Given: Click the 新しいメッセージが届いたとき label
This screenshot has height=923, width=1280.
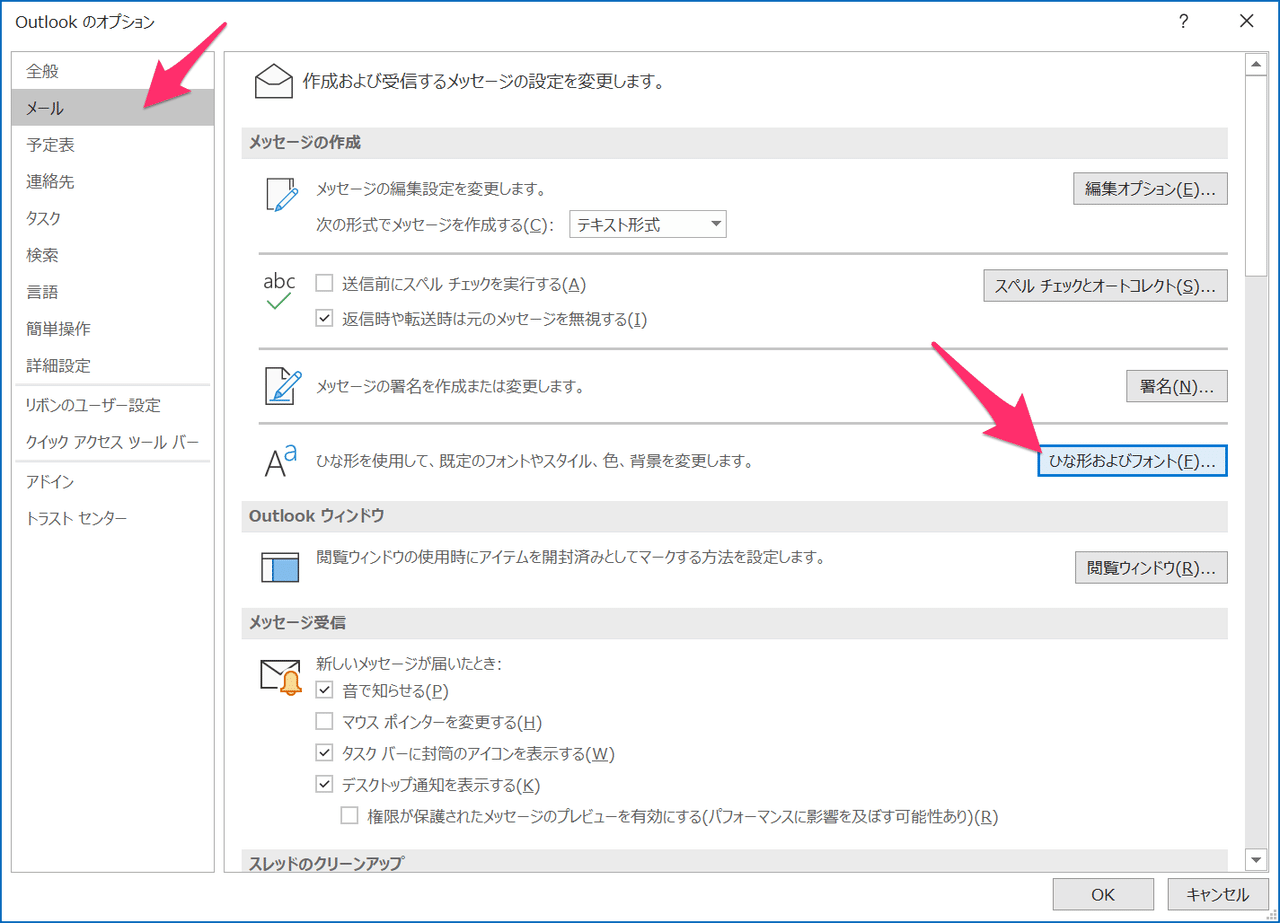Looking at the screenshot, I should pyautogui.click(x=408, y=662).
